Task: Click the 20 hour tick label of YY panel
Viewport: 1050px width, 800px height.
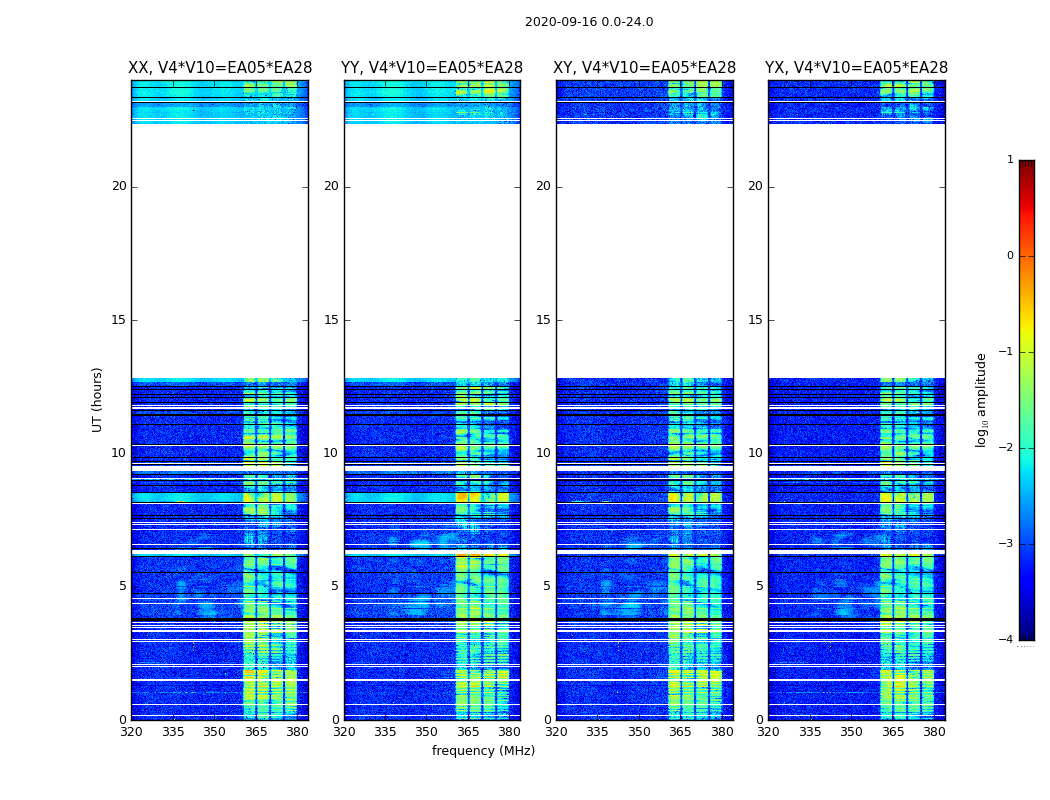Action: point(331,186)
